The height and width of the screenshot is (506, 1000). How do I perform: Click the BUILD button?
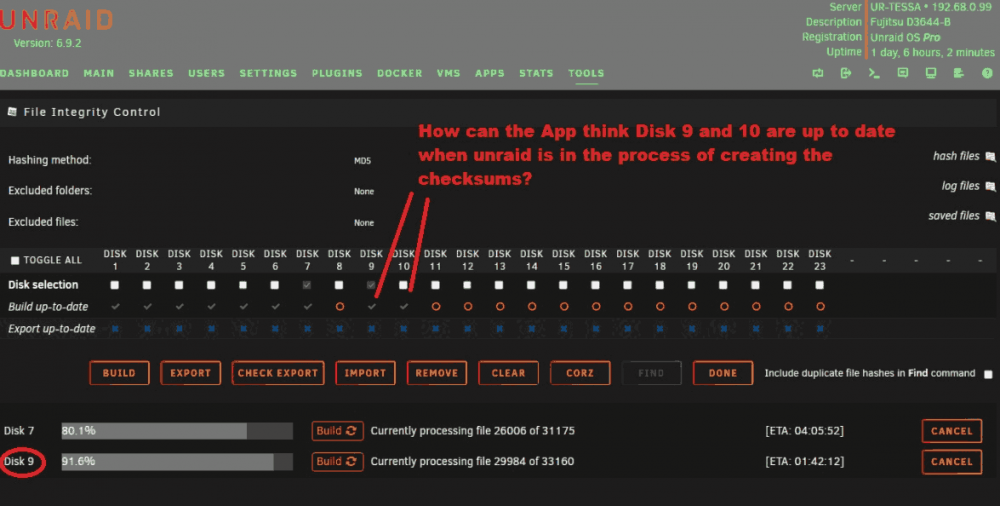point(119,373)
